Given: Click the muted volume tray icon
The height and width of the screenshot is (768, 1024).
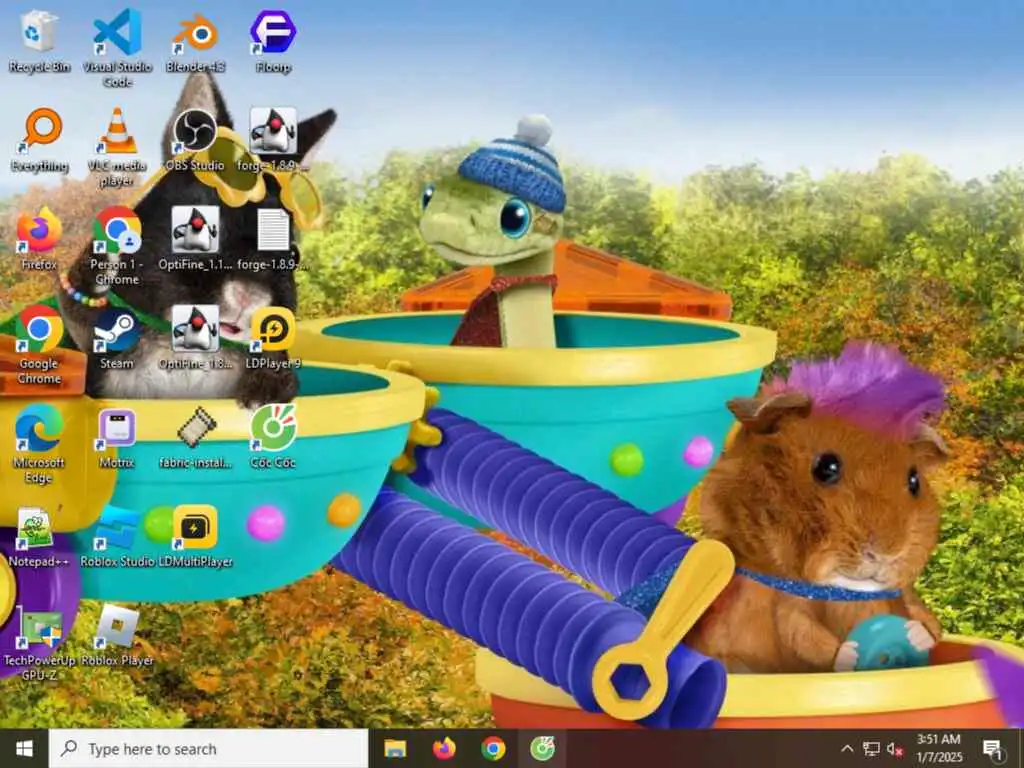Looking at the screenshot, I should 895,750.
